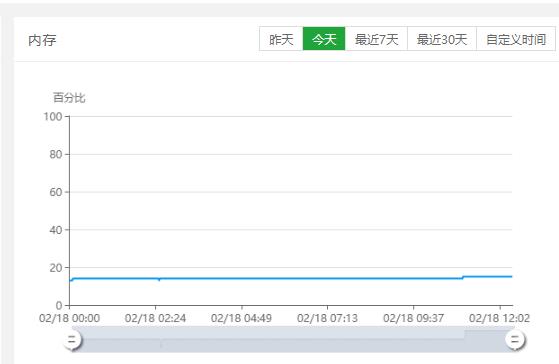This screenshot has height=364, width=559.
Task: Click the 内存 panel title
Action: pyautogui.click(x=42, y=40)
